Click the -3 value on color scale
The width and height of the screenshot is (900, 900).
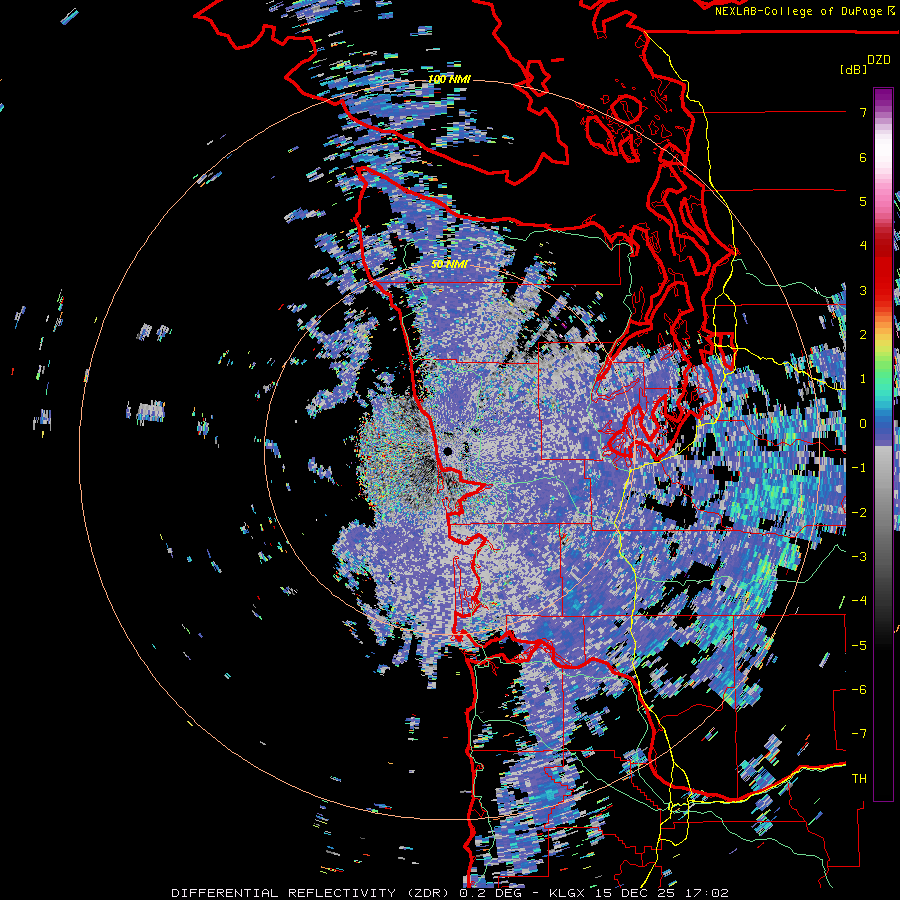point(859,557)
